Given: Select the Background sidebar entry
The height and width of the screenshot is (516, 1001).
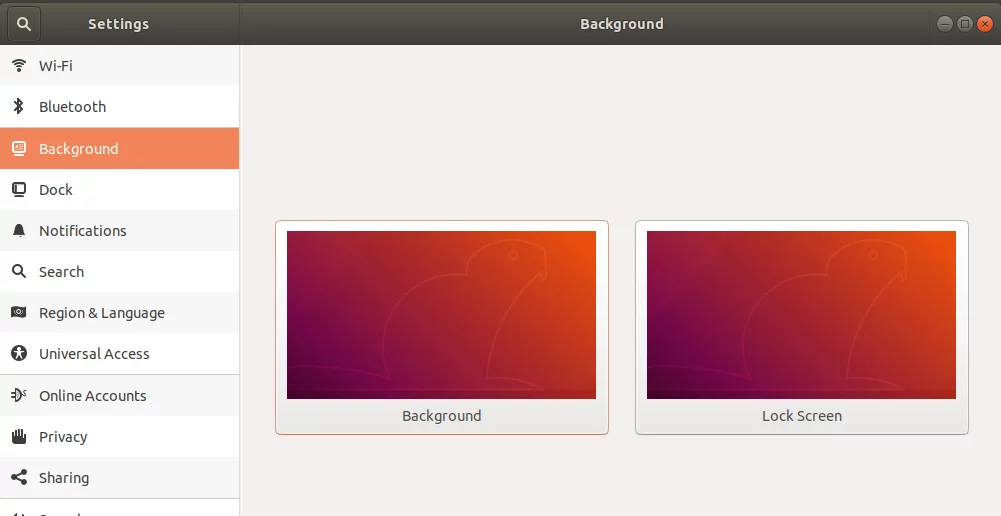Looking at the screenshot, I should coord(119,148).
